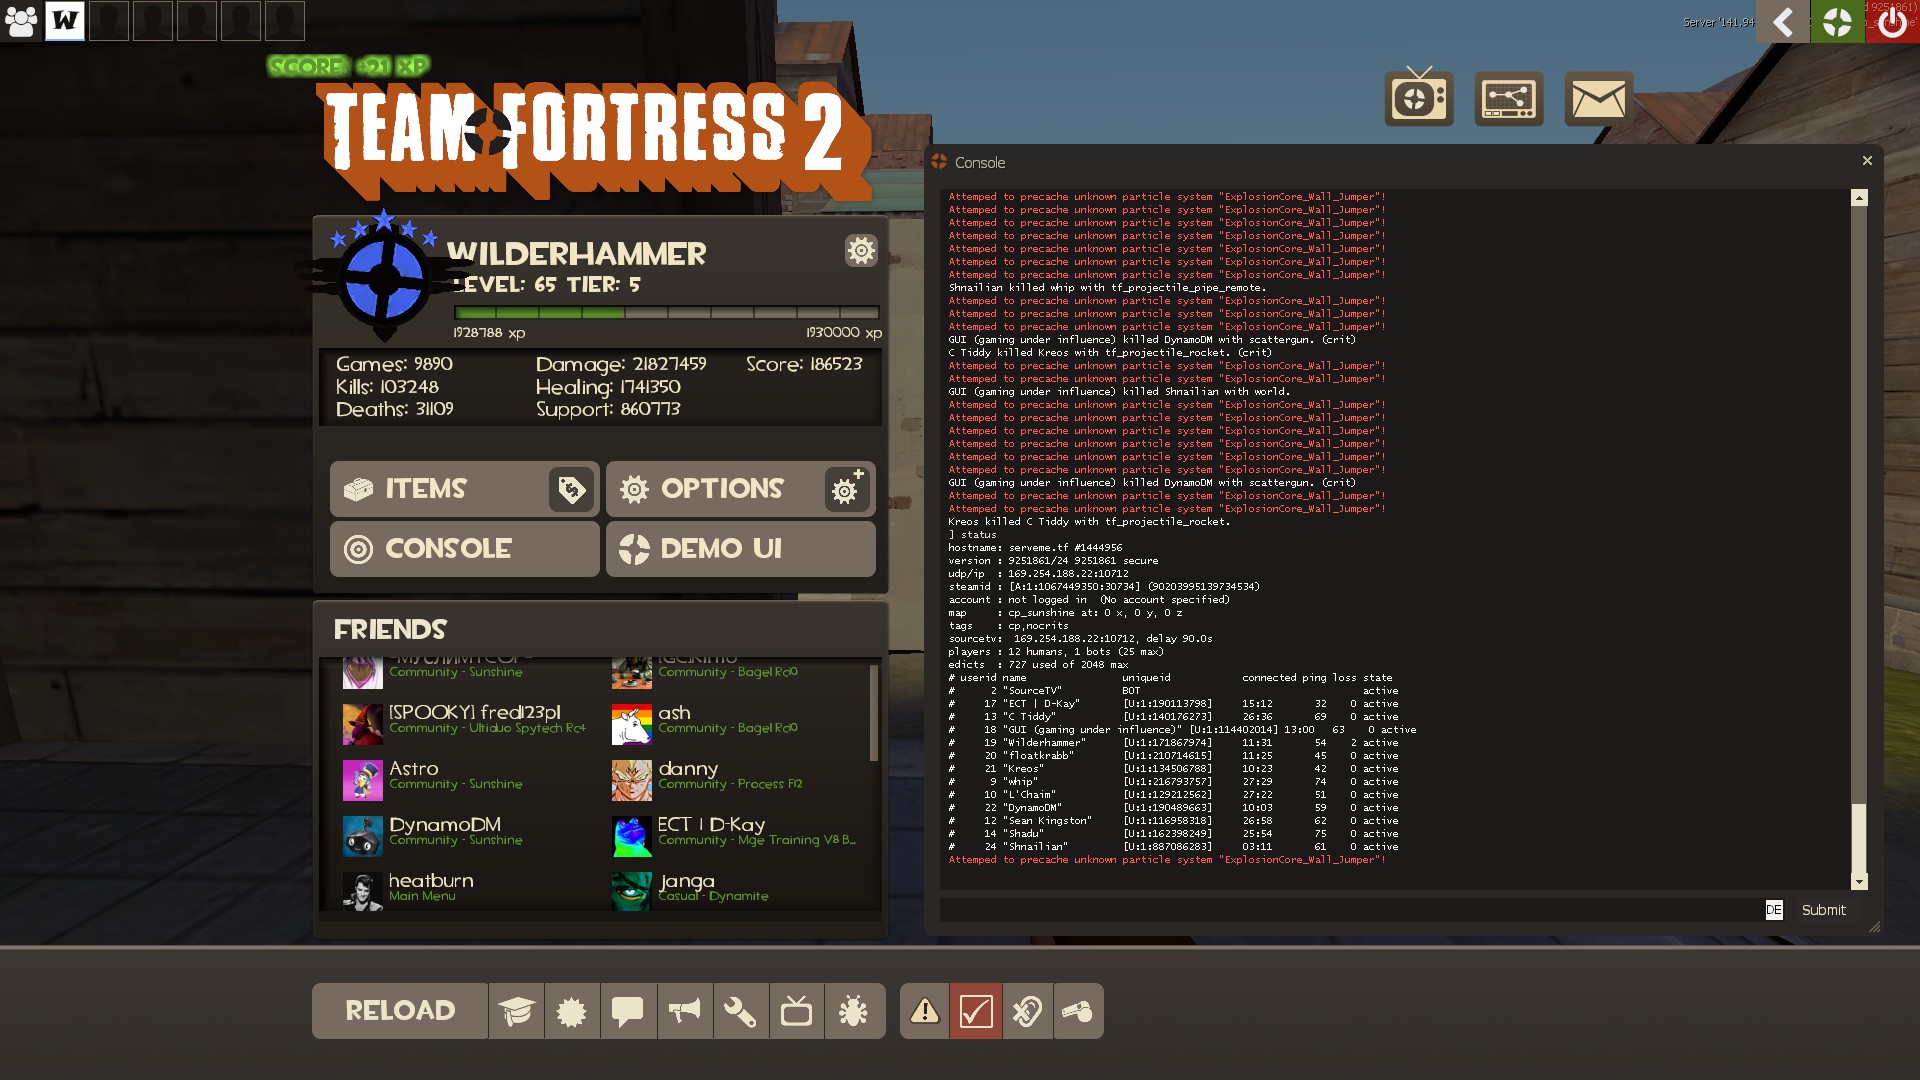The height and width of the screenshot is (1080, 1920).
Task: Click ash's unicorn avatar thumbnail
Action: pos(632,725)
